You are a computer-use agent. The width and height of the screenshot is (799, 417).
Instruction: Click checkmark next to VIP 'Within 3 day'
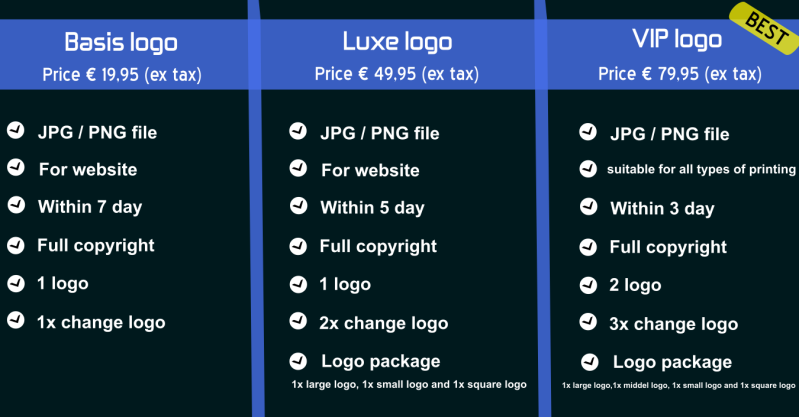pos(589,207)
